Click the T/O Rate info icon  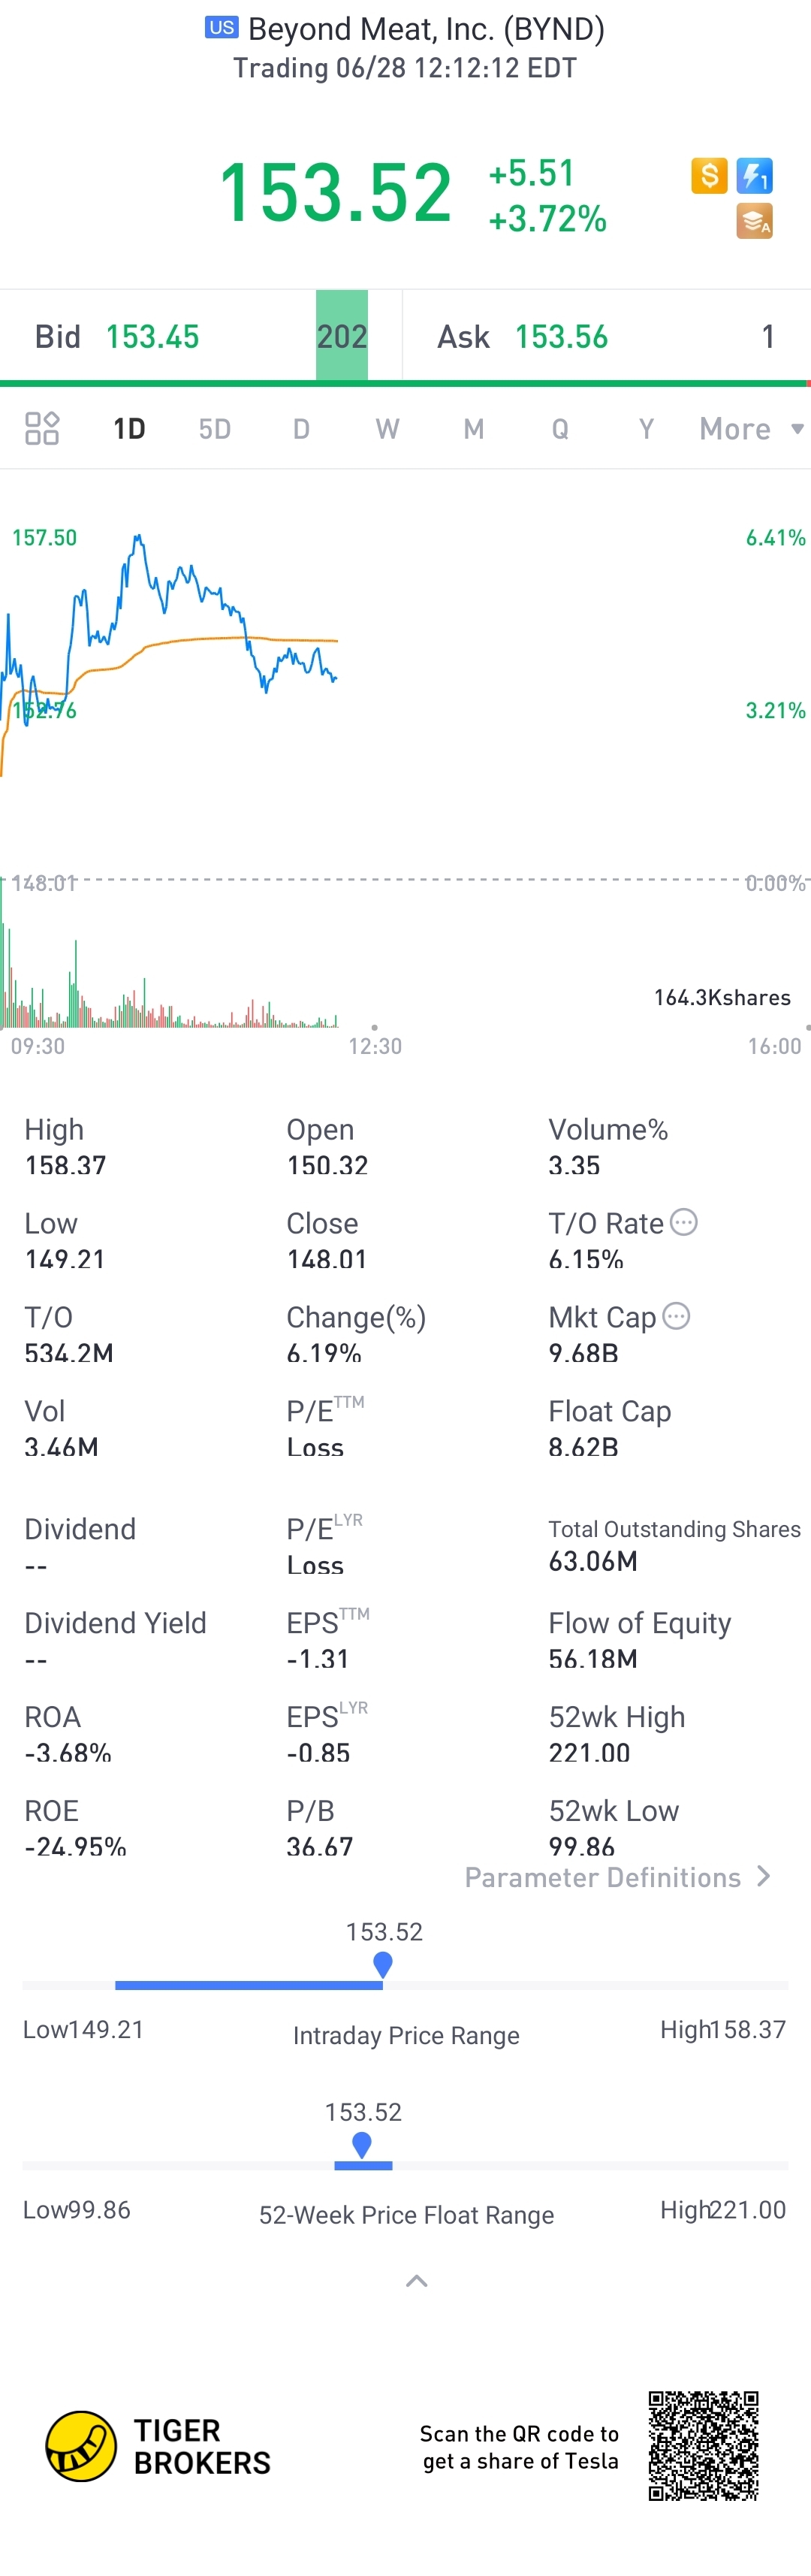[683, 1222]
